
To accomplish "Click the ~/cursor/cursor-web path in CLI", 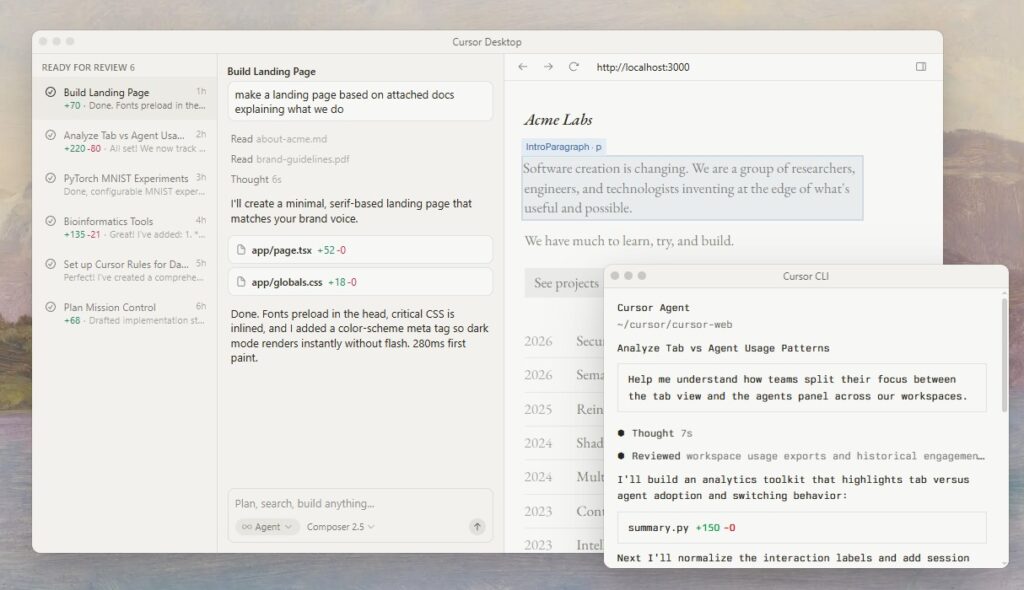I will [675, 325].
